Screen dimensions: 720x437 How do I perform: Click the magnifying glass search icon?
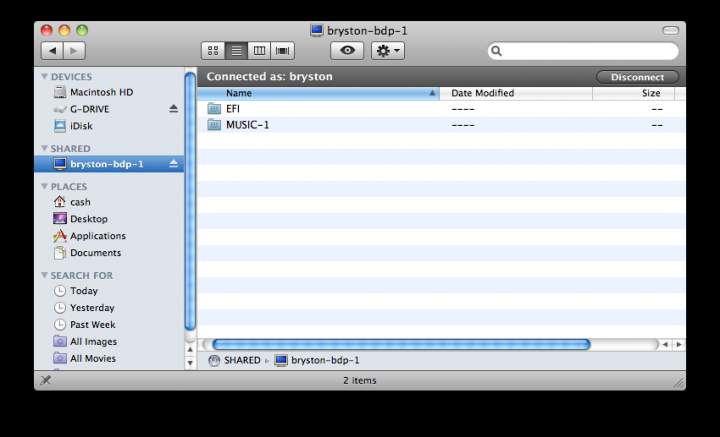pyautogui.click(x=496, y=51)
